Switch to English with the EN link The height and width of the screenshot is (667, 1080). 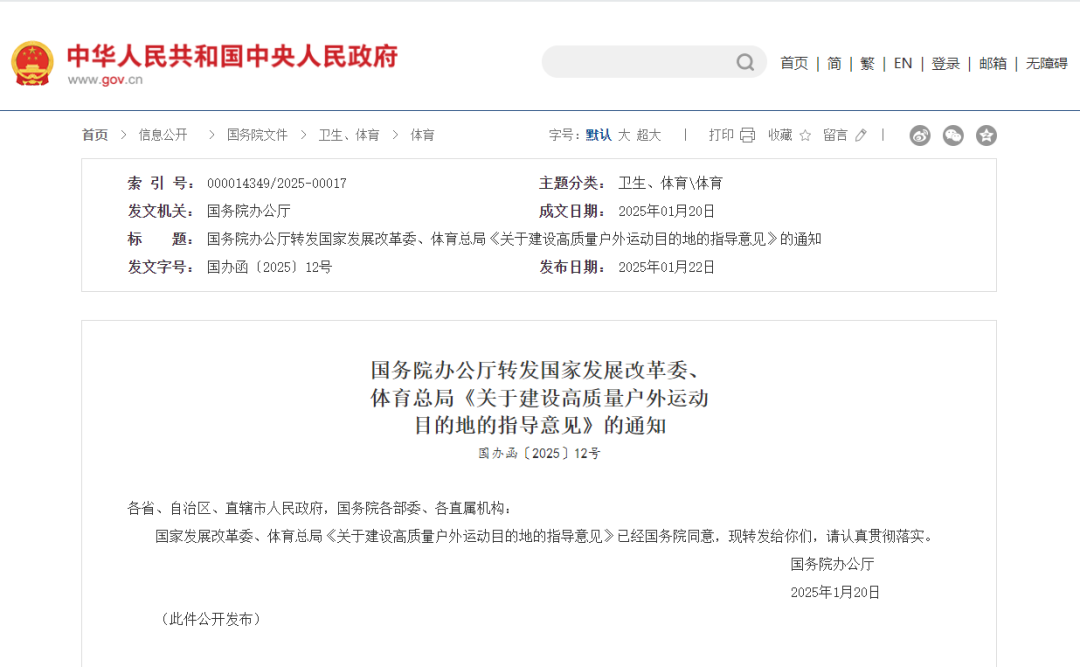[x=902, y=62]
